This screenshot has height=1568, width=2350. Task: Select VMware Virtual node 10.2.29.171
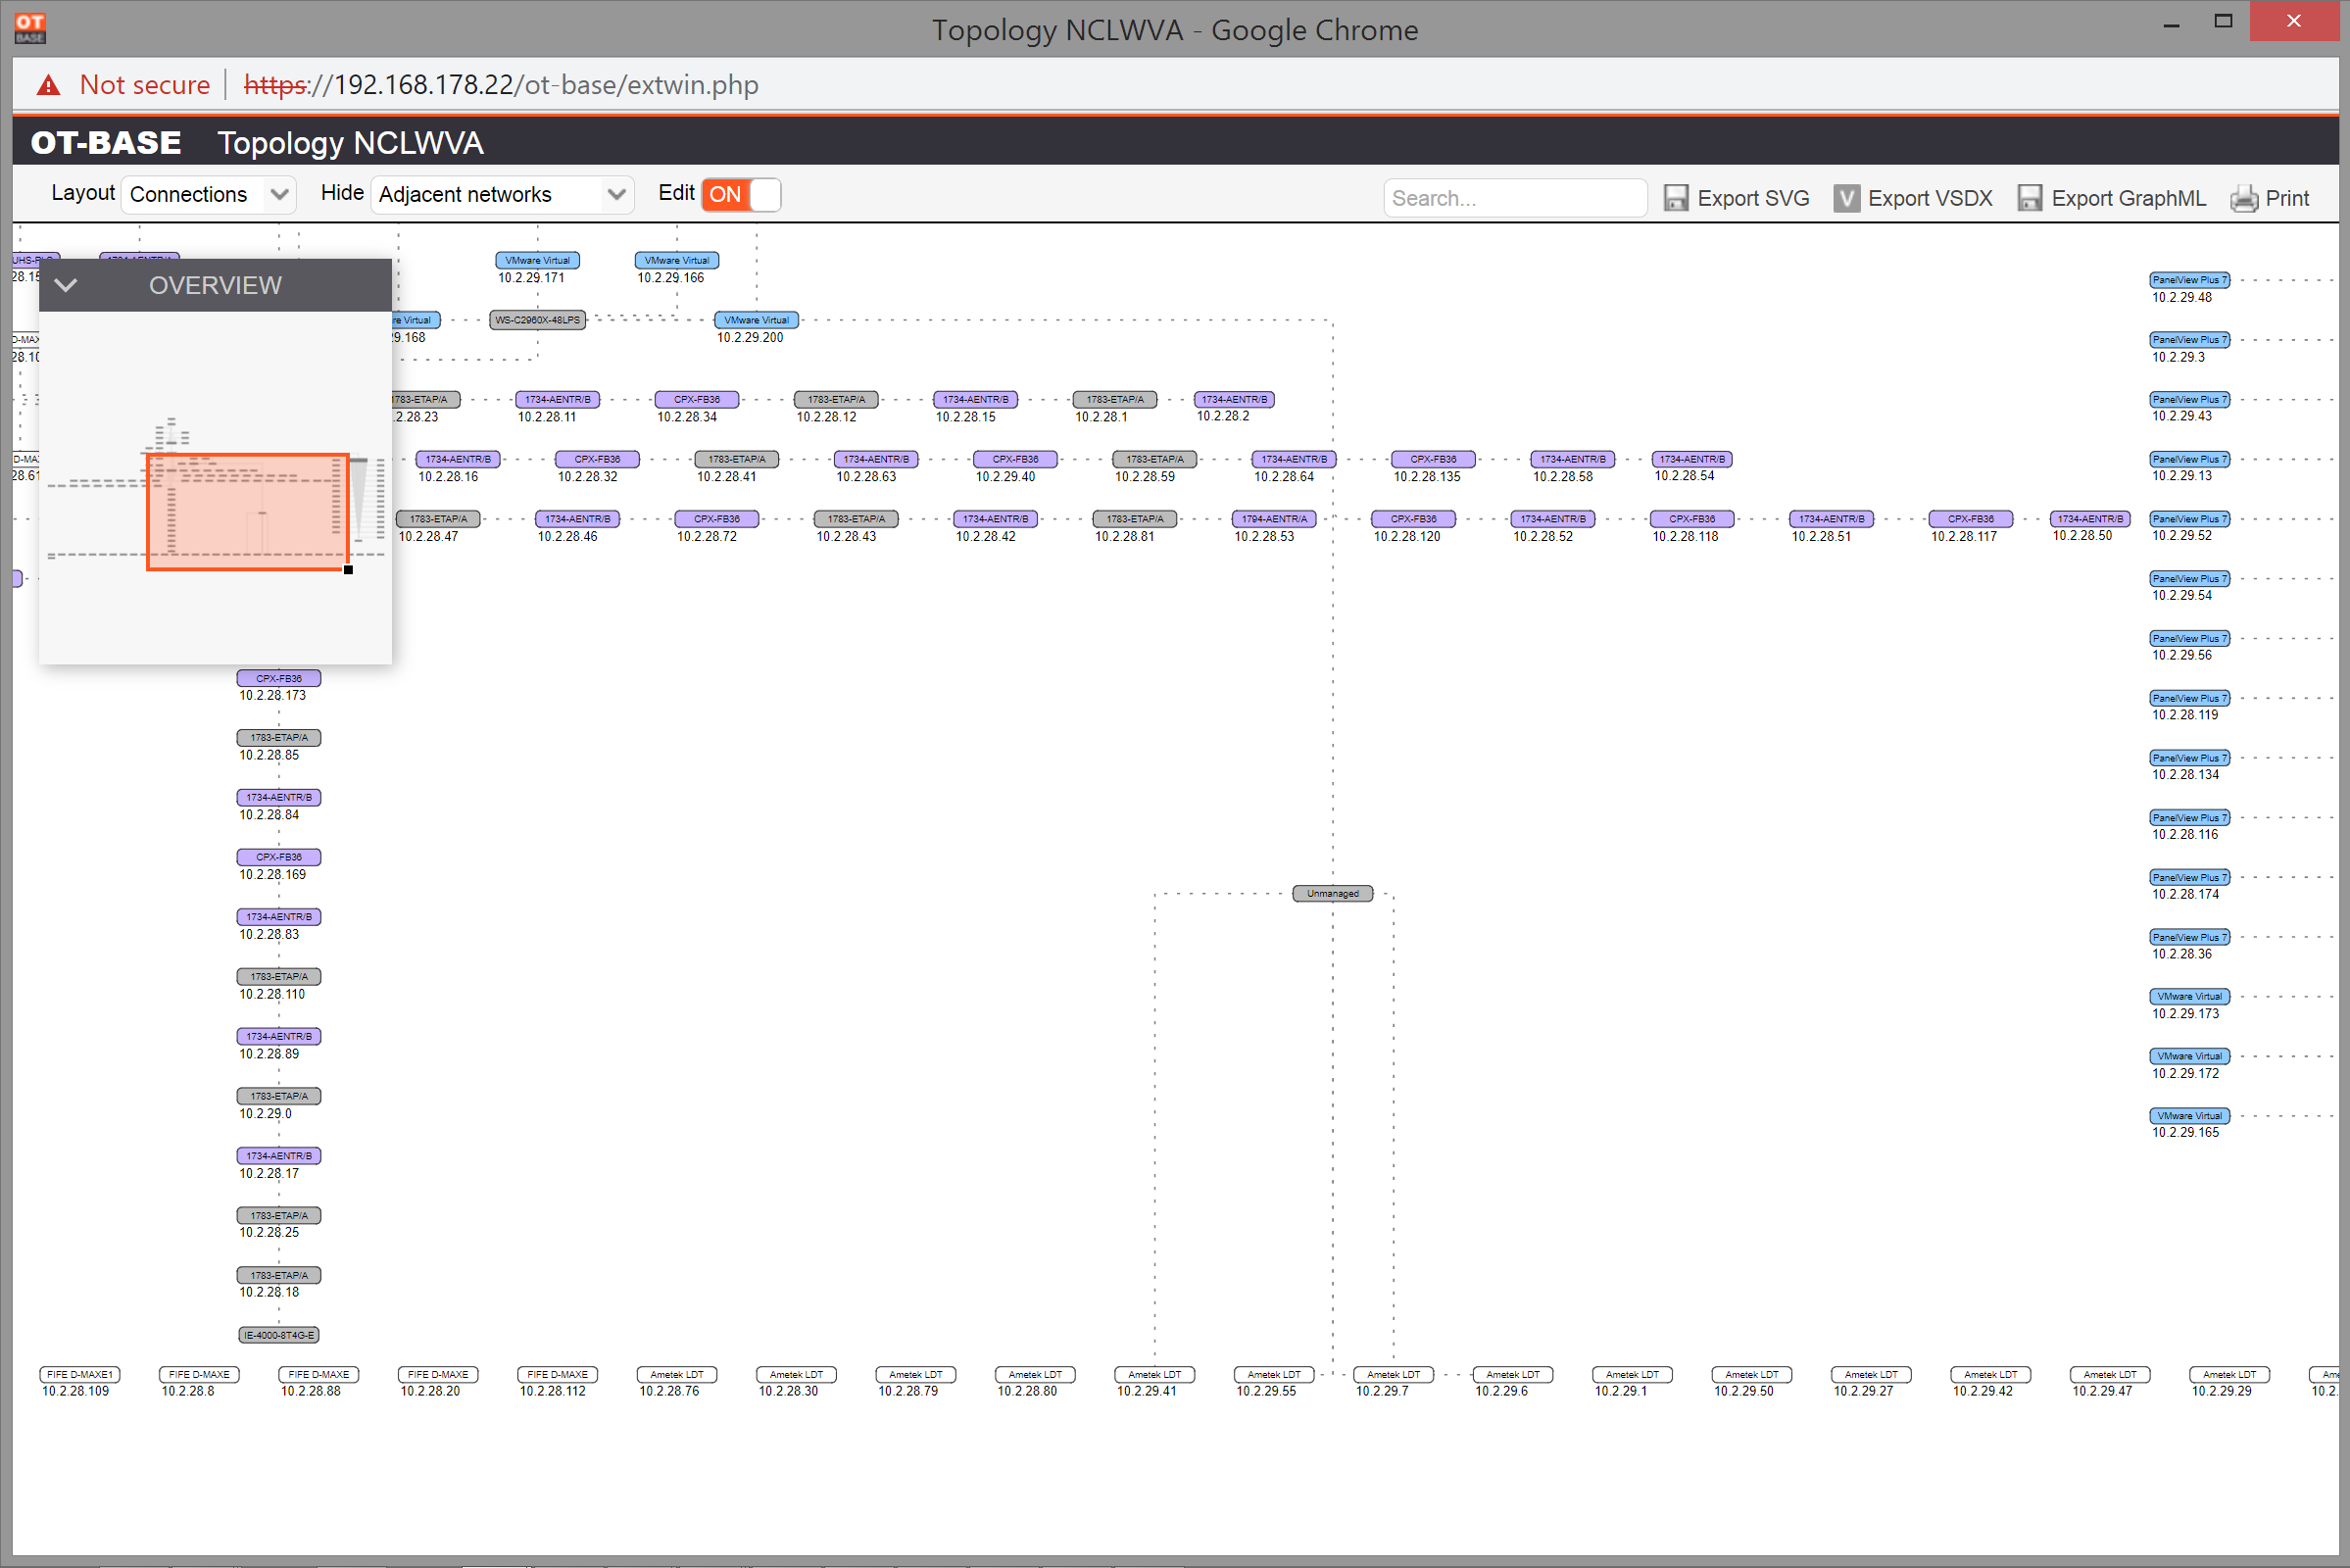pyautogui.click(x=537, y=260)
